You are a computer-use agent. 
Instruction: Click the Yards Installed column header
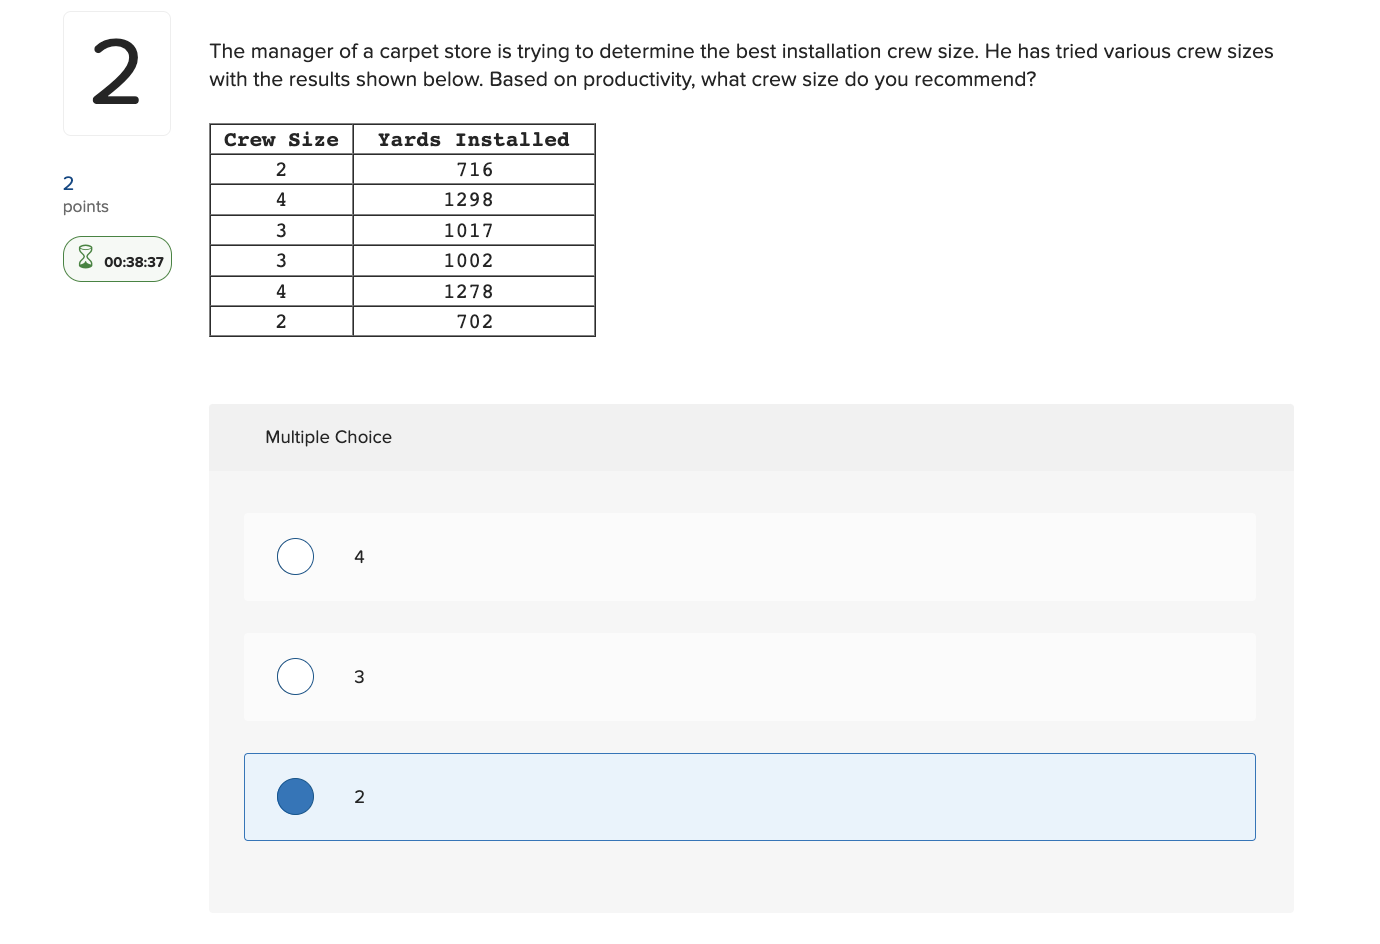coord(473,139)
